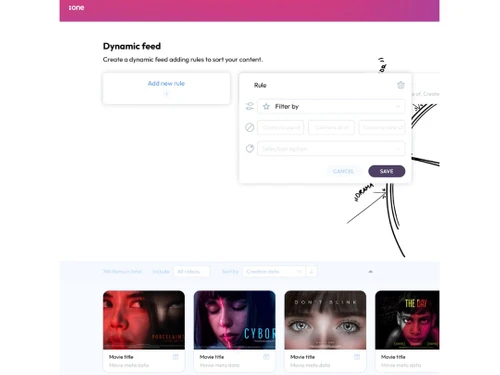
Task: Choose the last contains option in the row
Action: click(382, 127)
